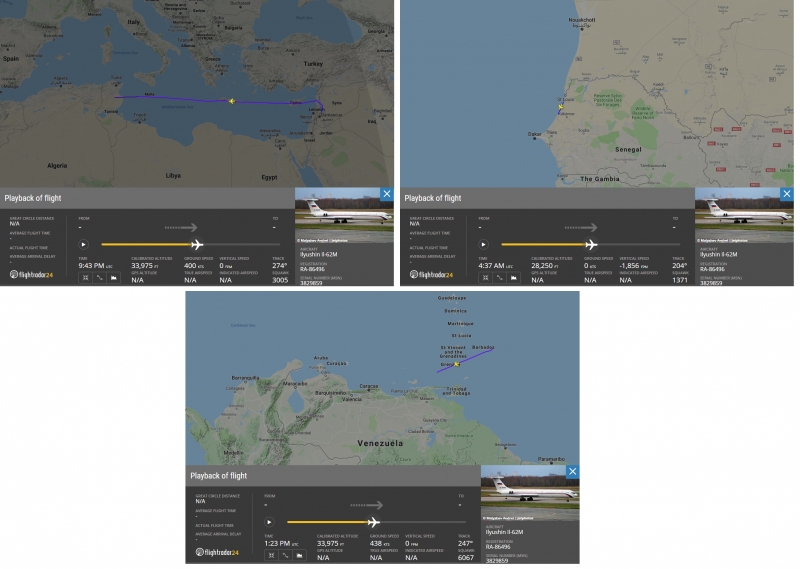Screen dimensions: 800x569
Task: Play the flight playback in the 9:43 PM panel
Action: (x=84, y=244)
